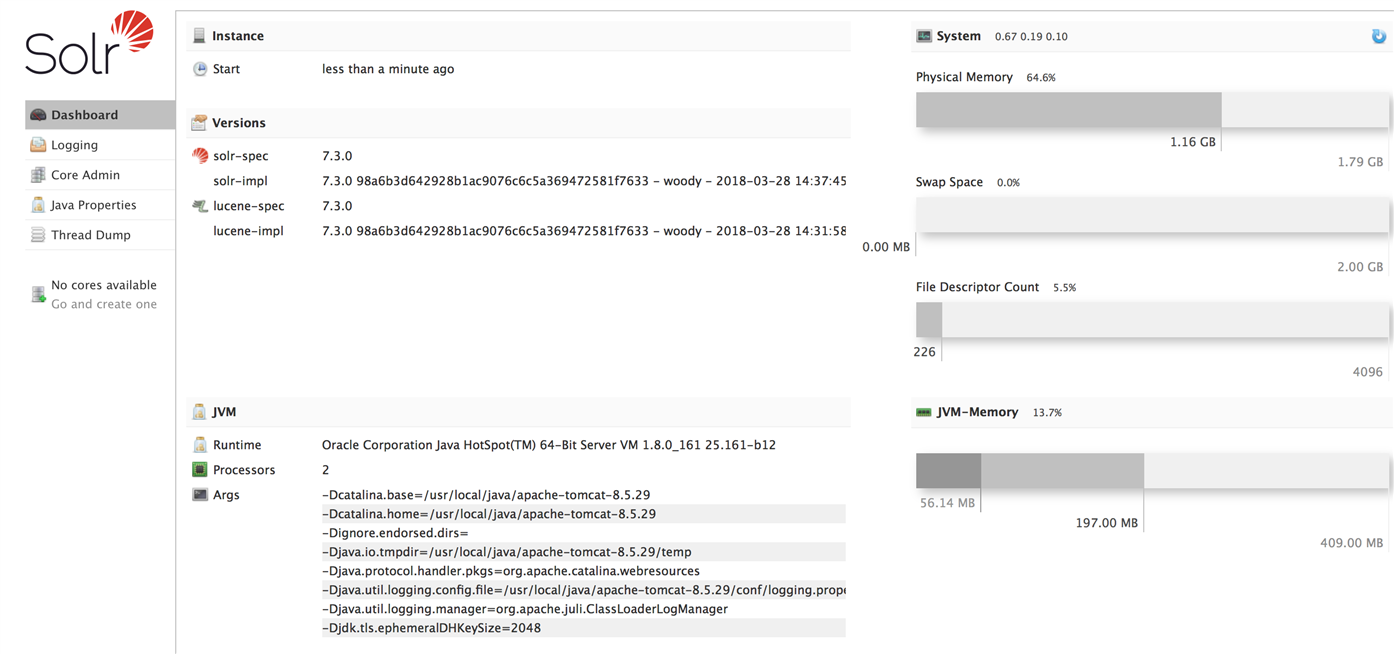Viewport: 1394px width, 654px height.
Task: Click the Solr logo
Action: coord(89,43)
